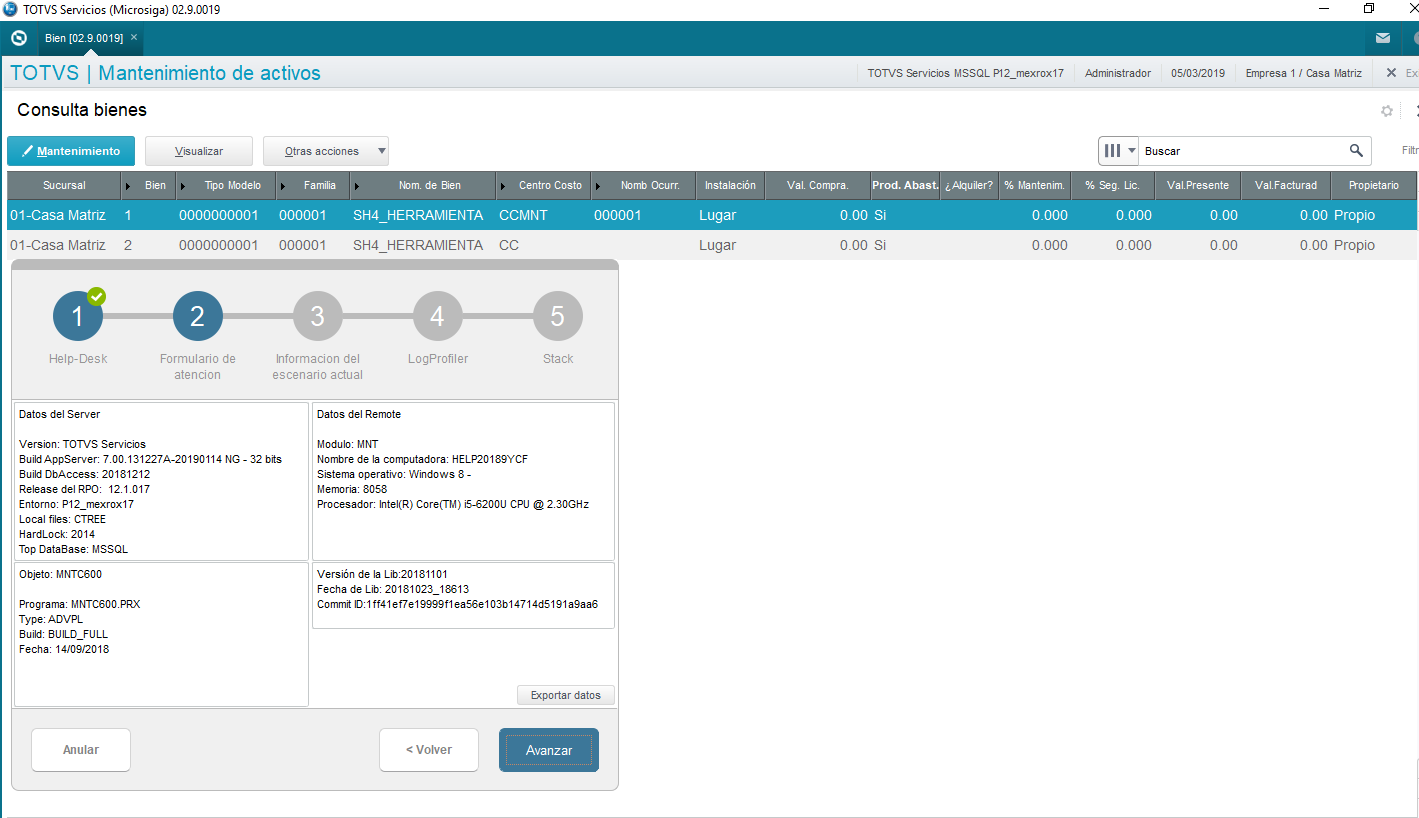Viewport: 1419px width, 818px height.
Task: Click the Avanzar button
Action: [549, 750]
